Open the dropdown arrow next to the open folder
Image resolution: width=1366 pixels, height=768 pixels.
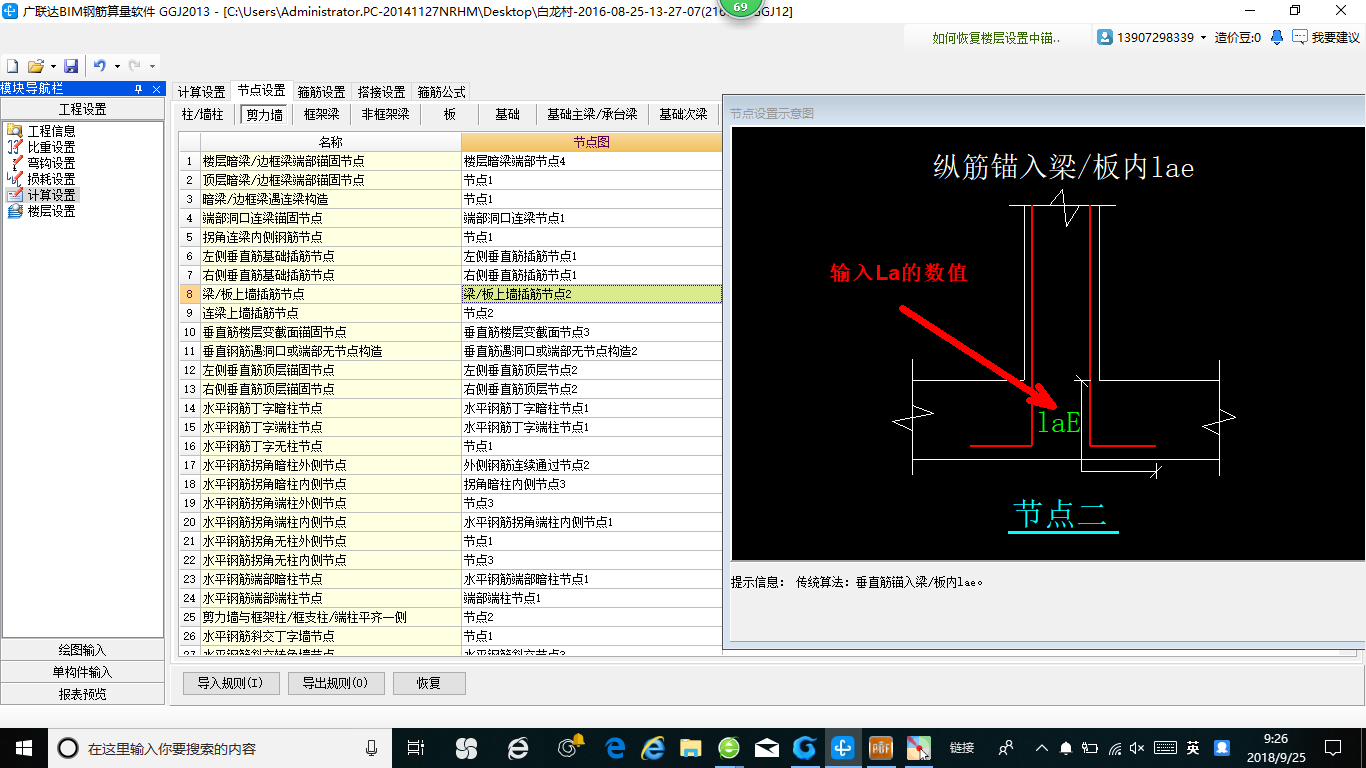click(x=51, y=66)
